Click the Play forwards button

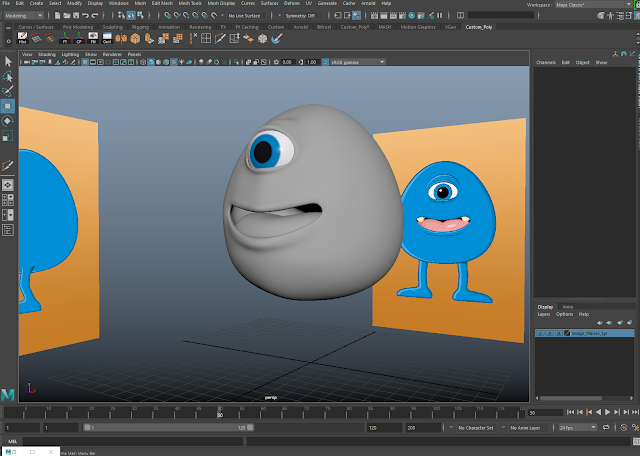(x=607, y=412)
